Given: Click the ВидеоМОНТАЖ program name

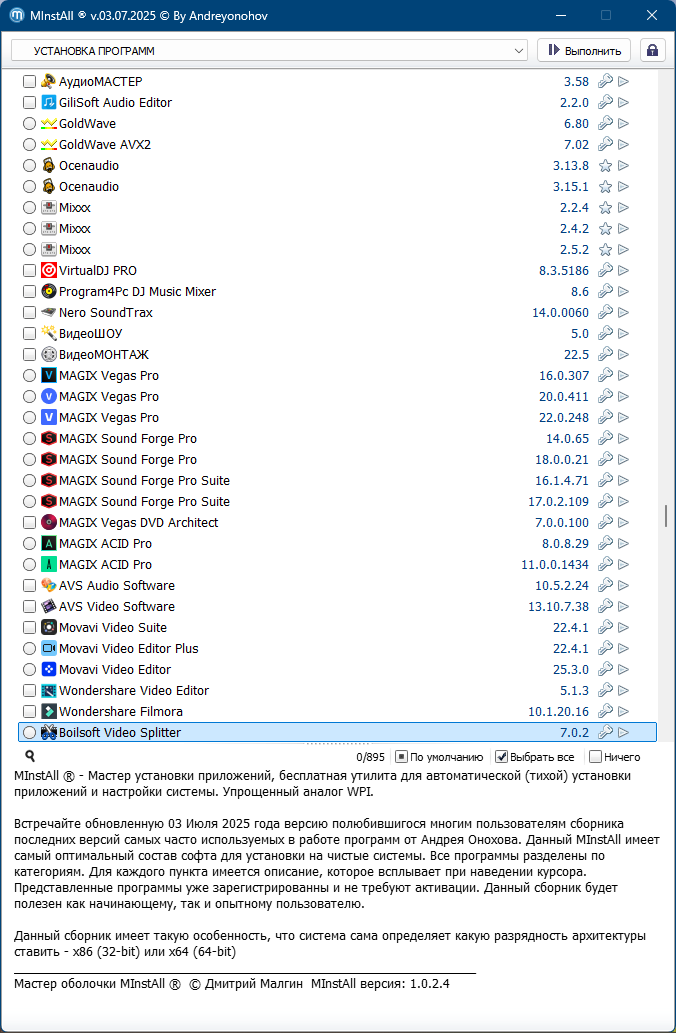Looking at the screenshot, I should click(x=104, y=354).
